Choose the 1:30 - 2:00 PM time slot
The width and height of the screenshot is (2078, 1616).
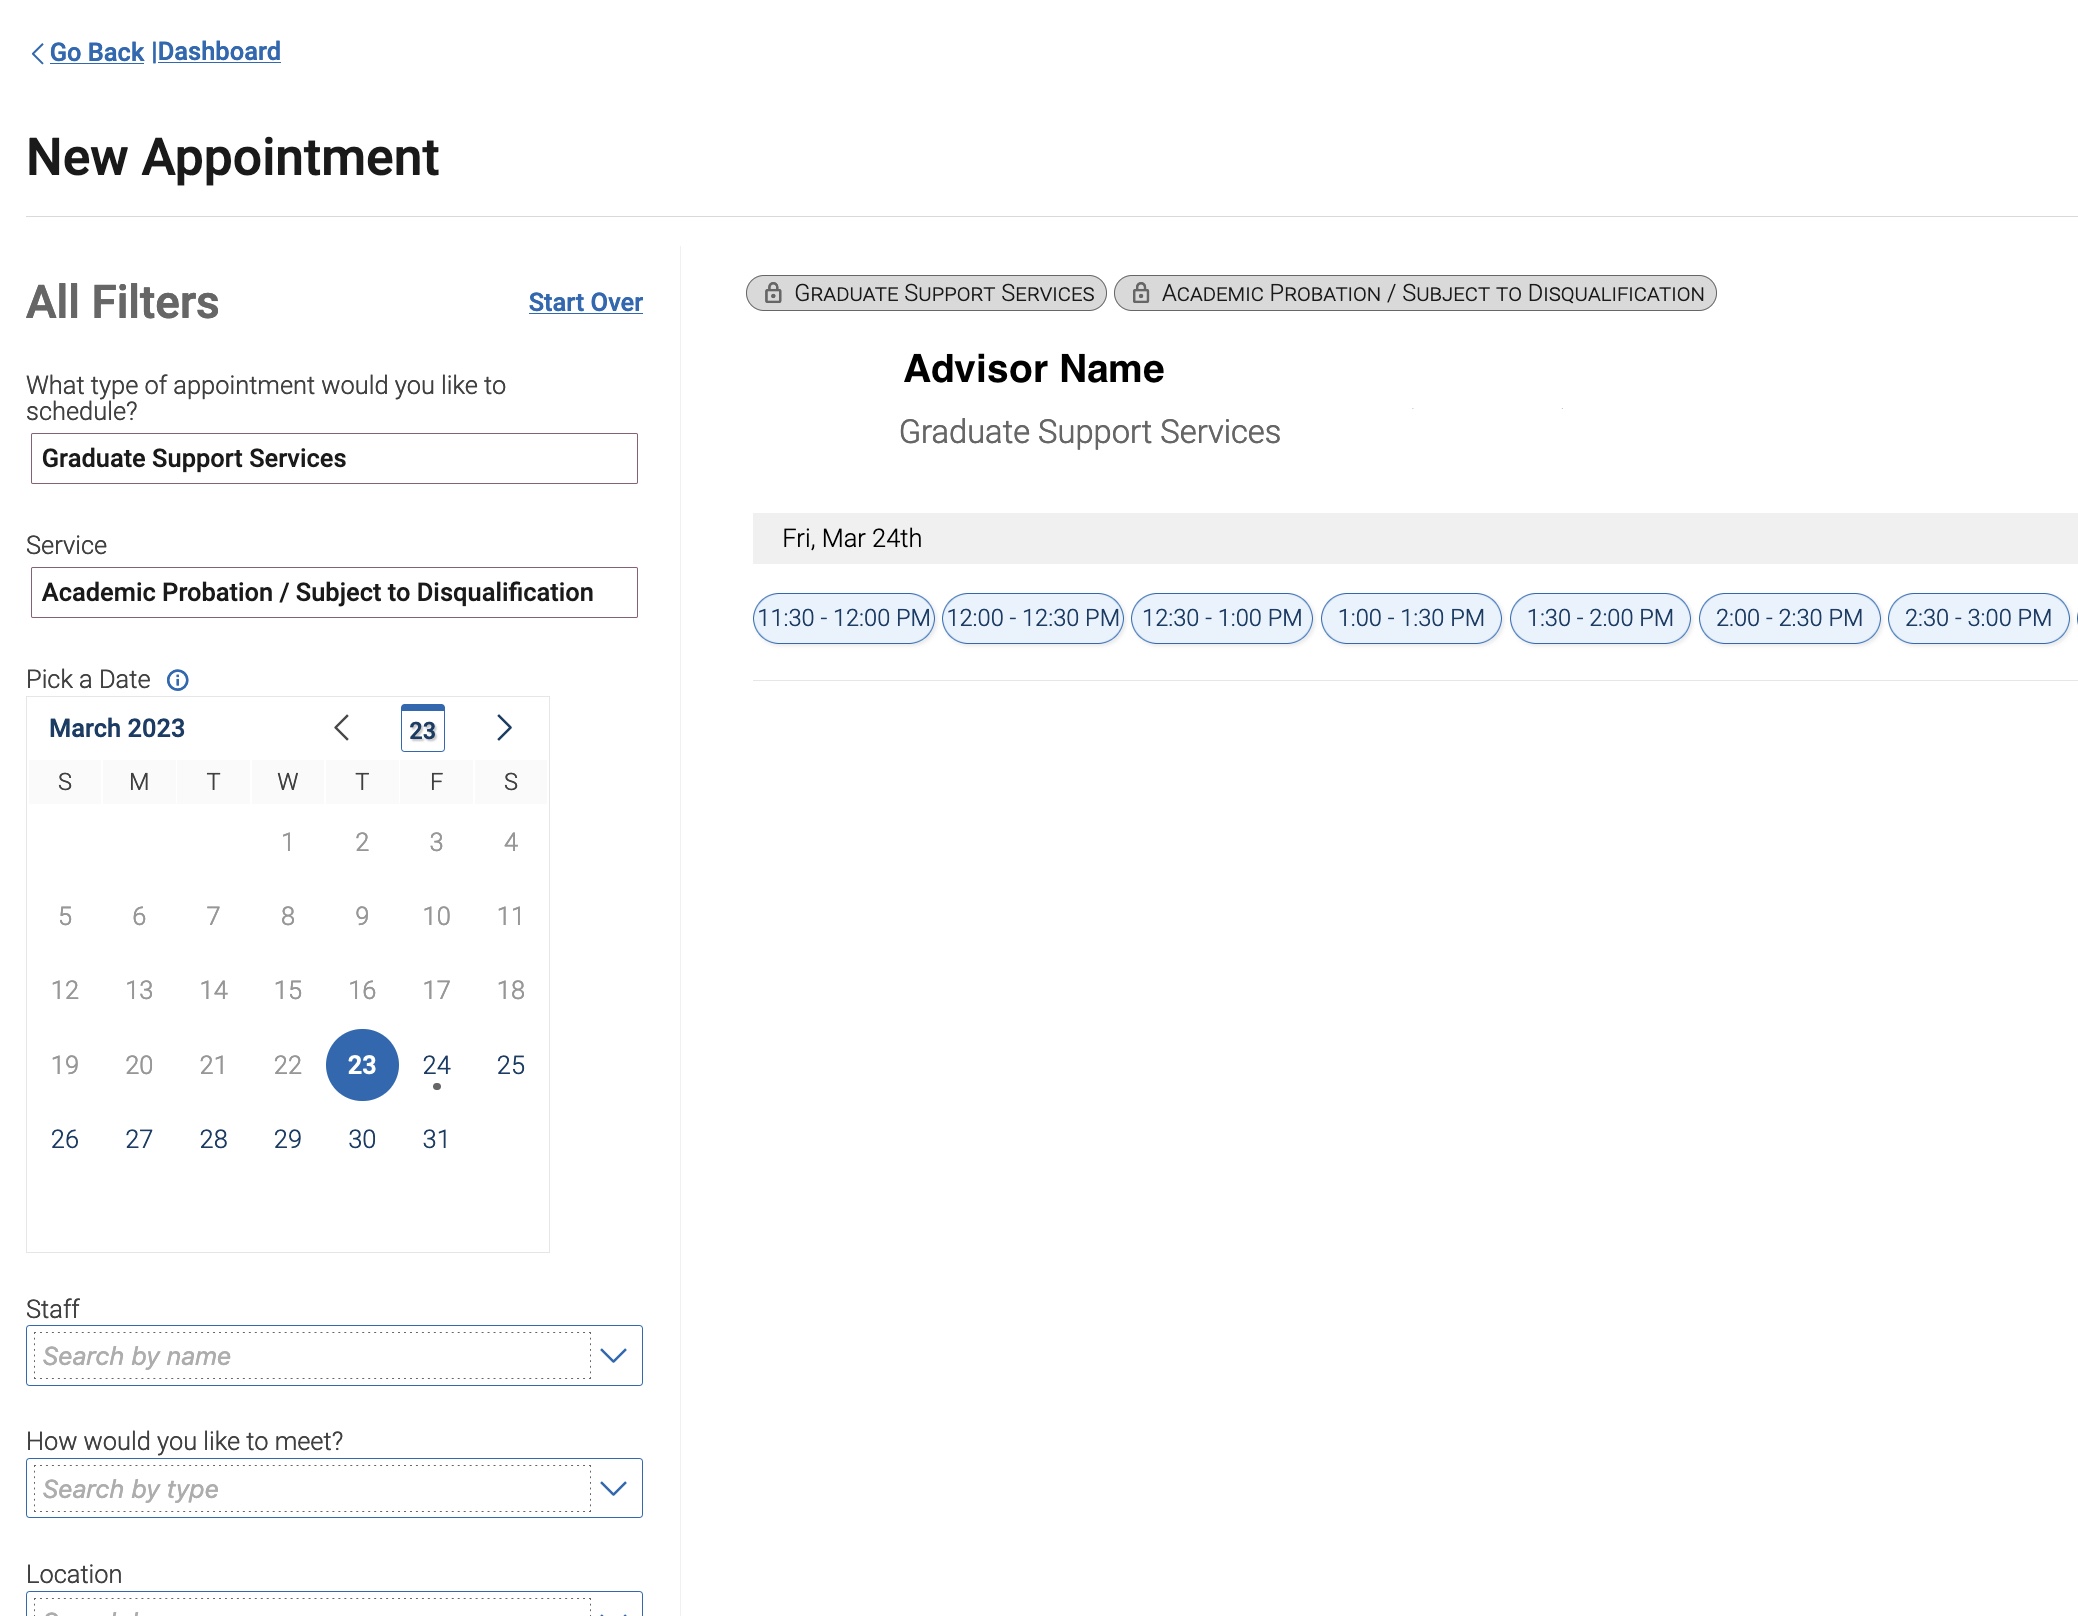pos(1600,618)
